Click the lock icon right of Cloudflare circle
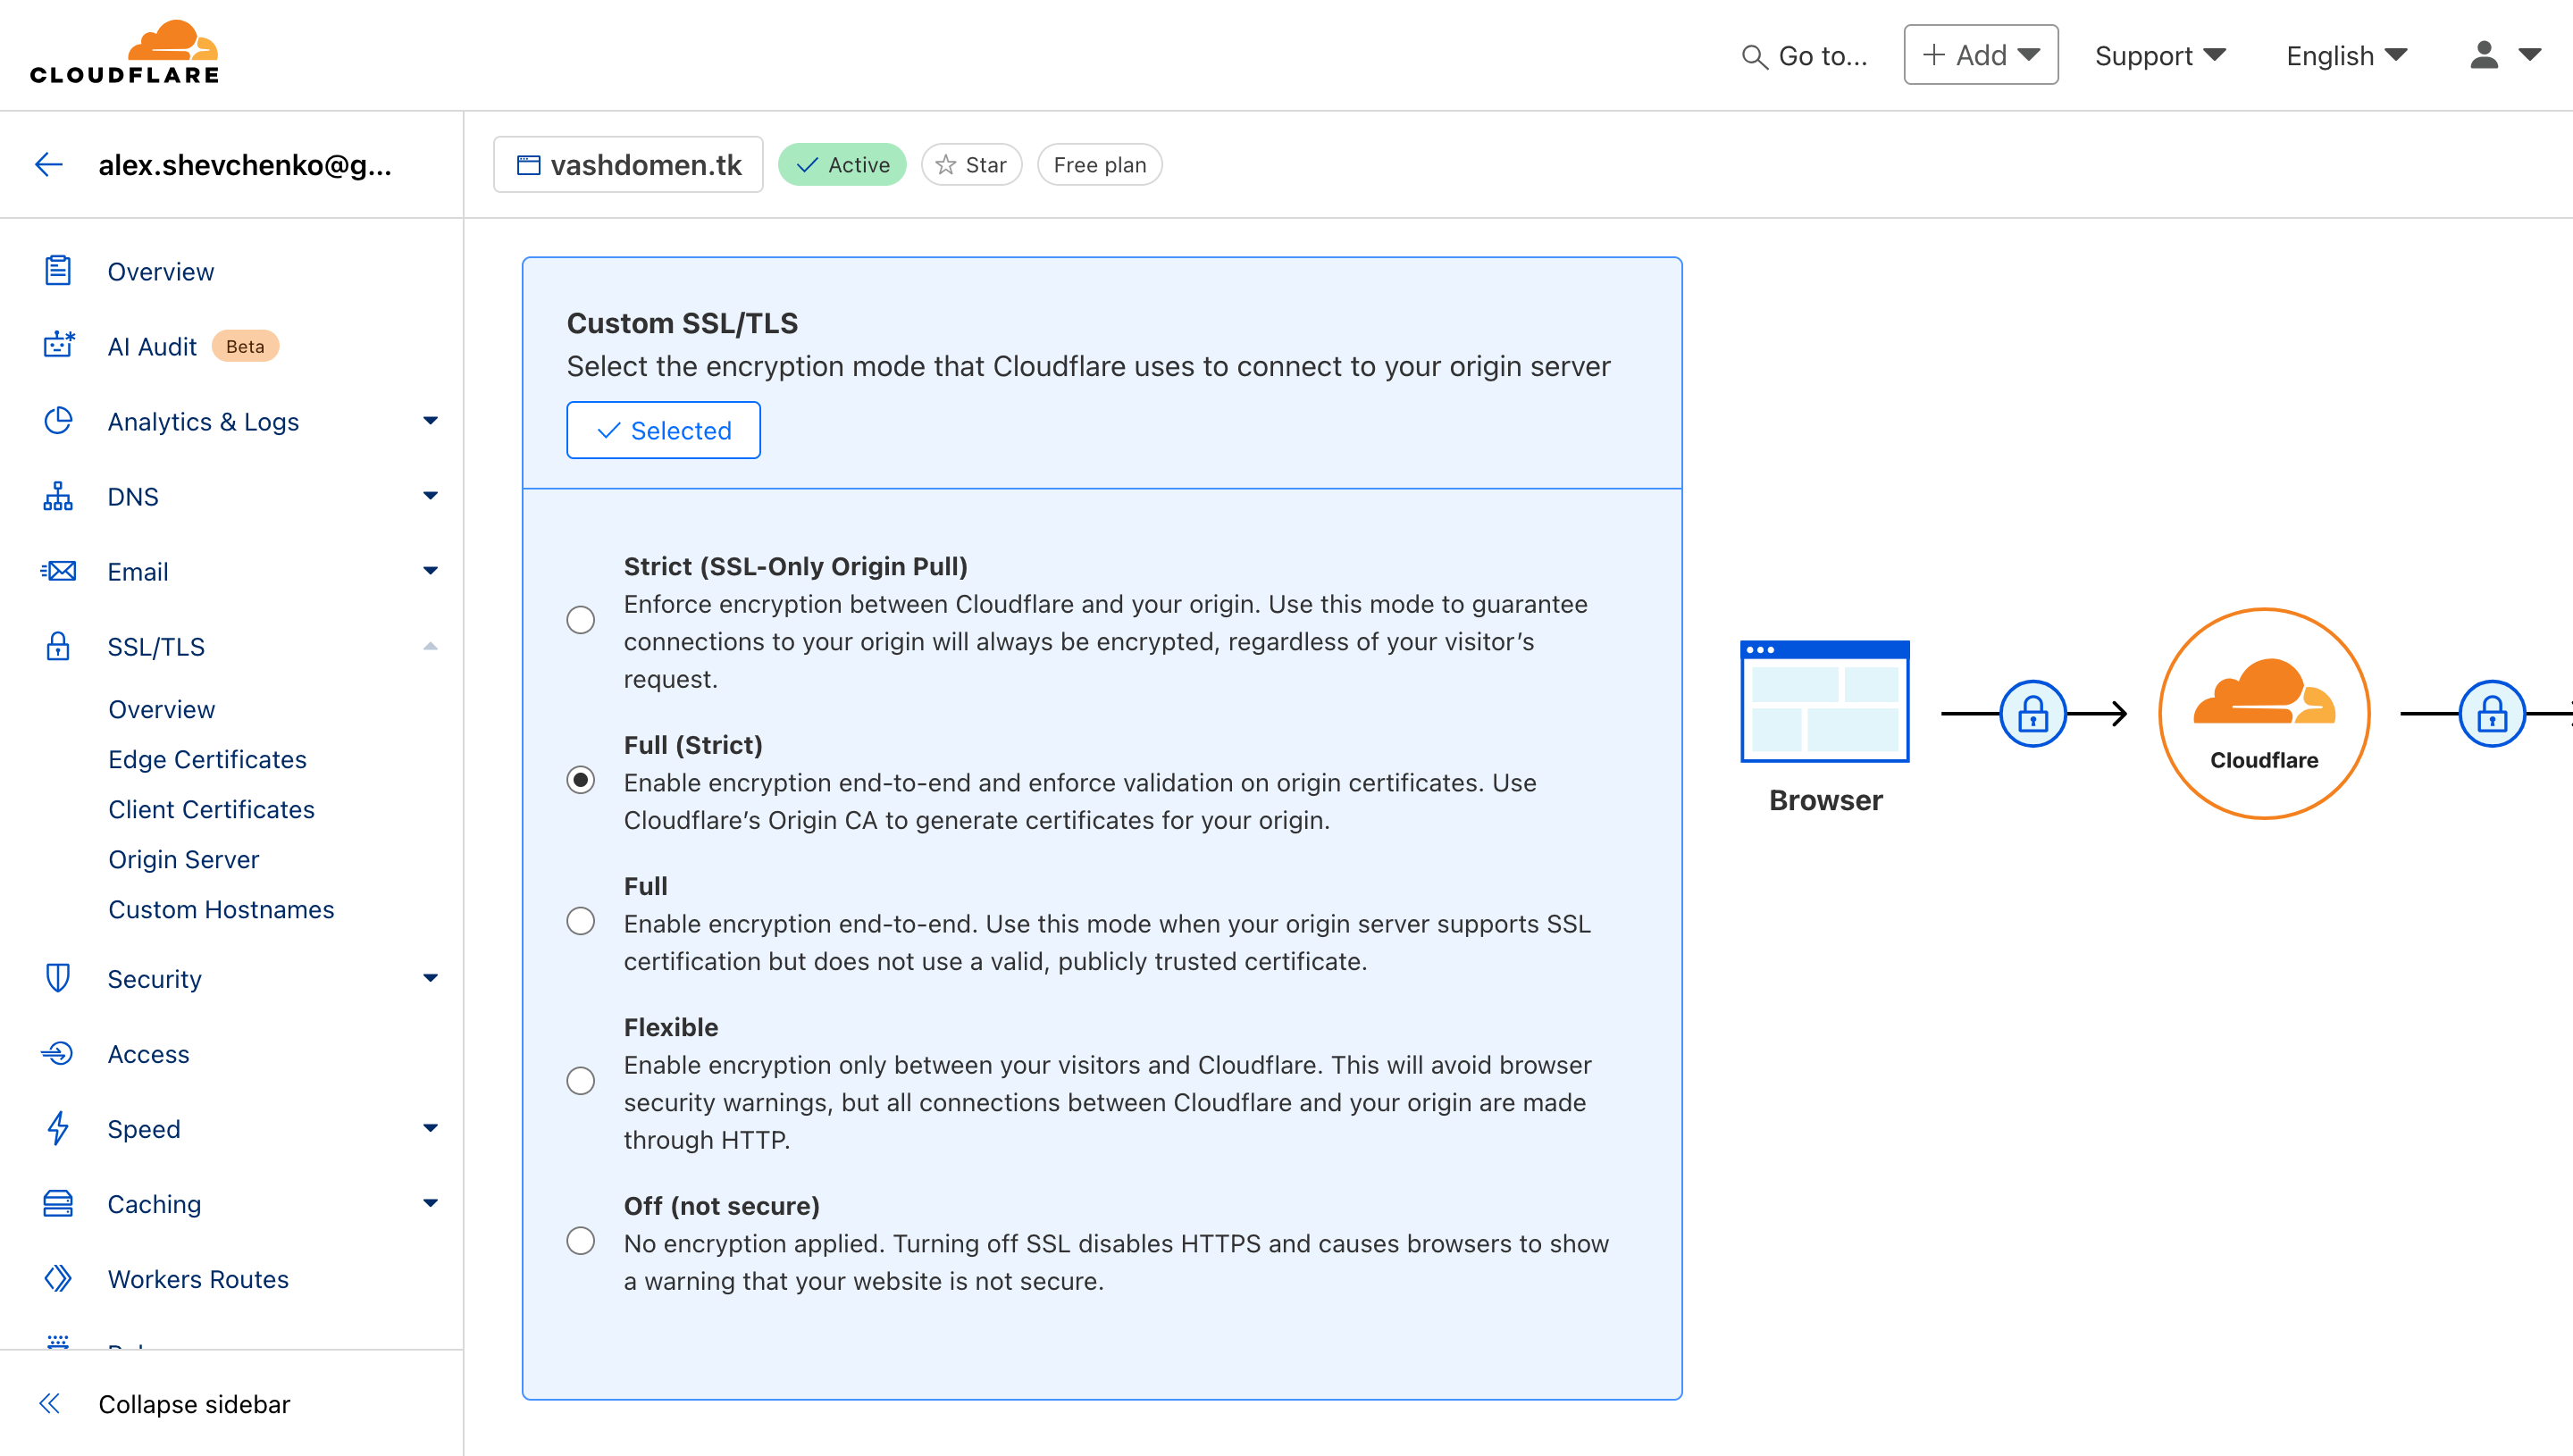 2492,713
